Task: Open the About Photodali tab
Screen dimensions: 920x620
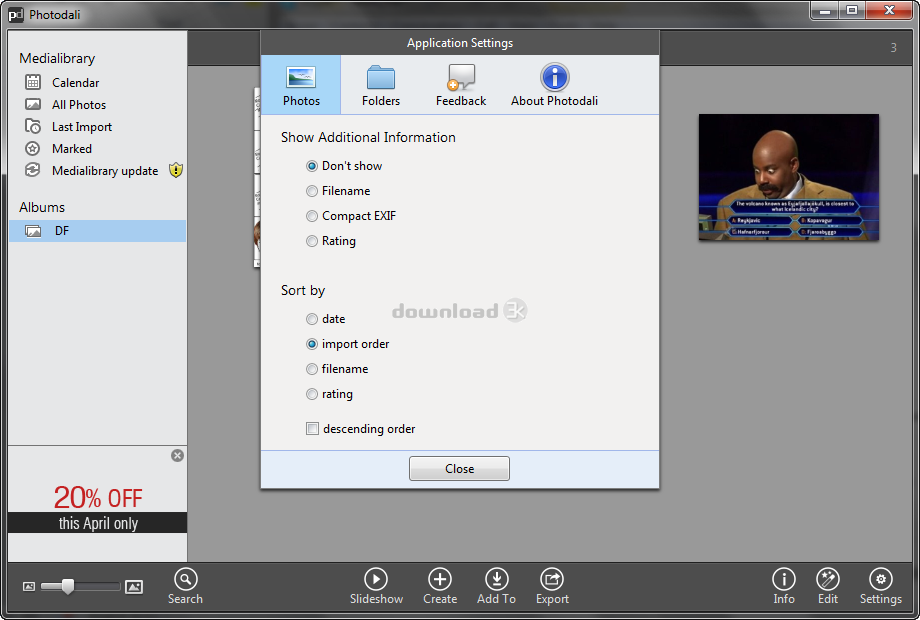Action: click(x=554, y=85)
